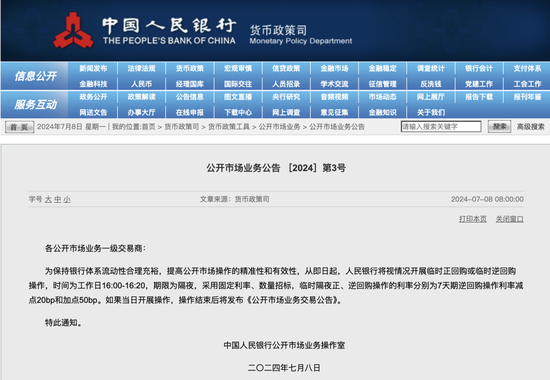550x380 pixels.
Task: Click the 搜索 search button
Action: [499, 127]
